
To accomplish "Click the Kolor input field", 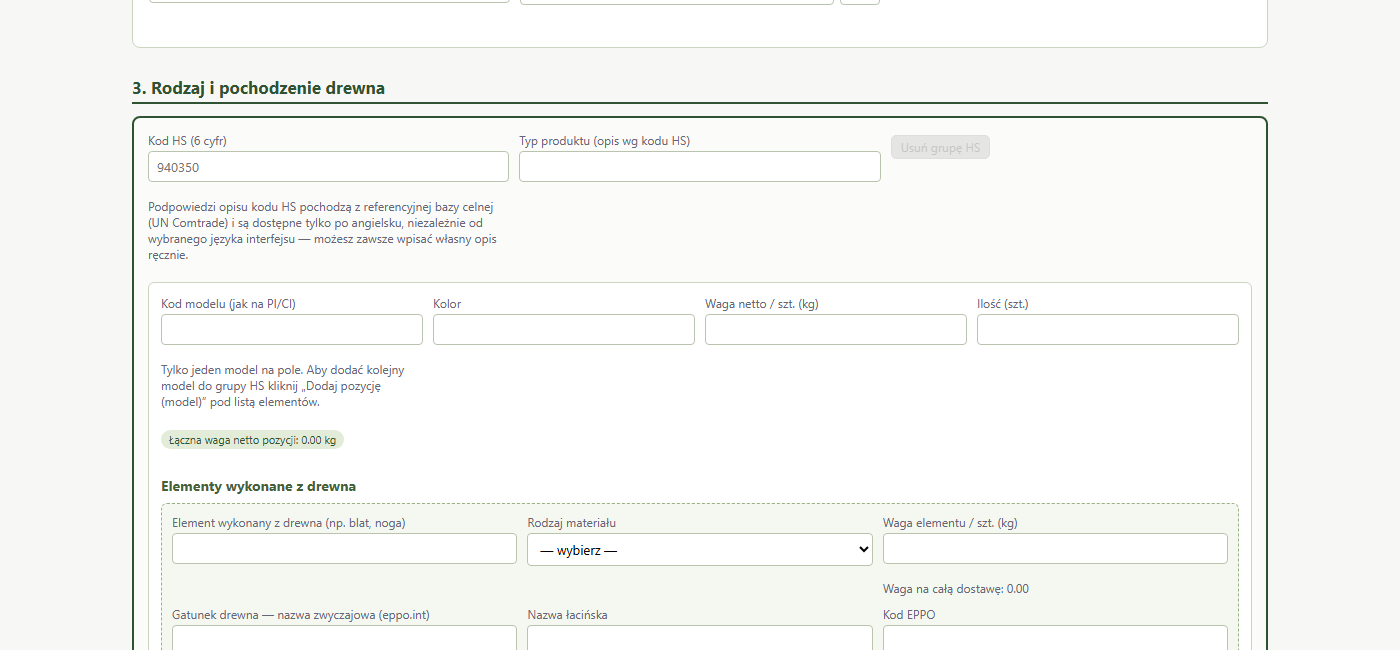I will click(564, 330).
